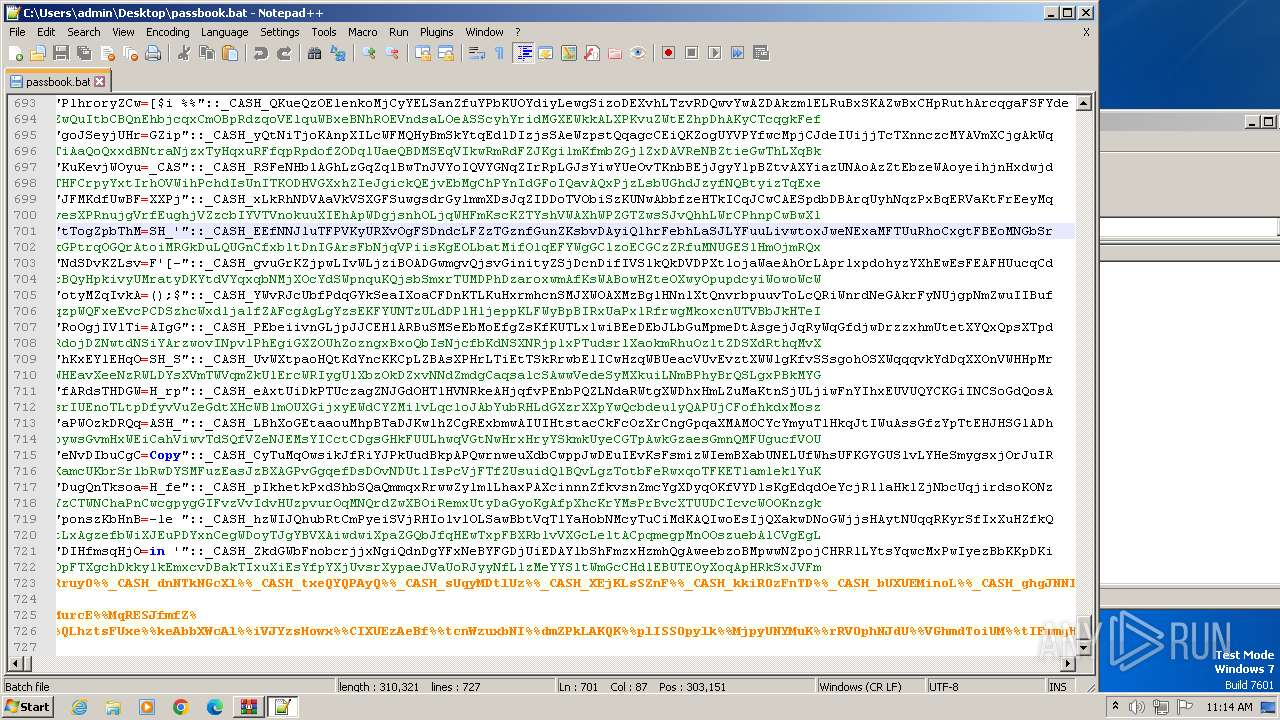Viewport: 1280px width, 720px height.
Task: Click vertical scrollbar up arrow
Action: point(1083,103)
